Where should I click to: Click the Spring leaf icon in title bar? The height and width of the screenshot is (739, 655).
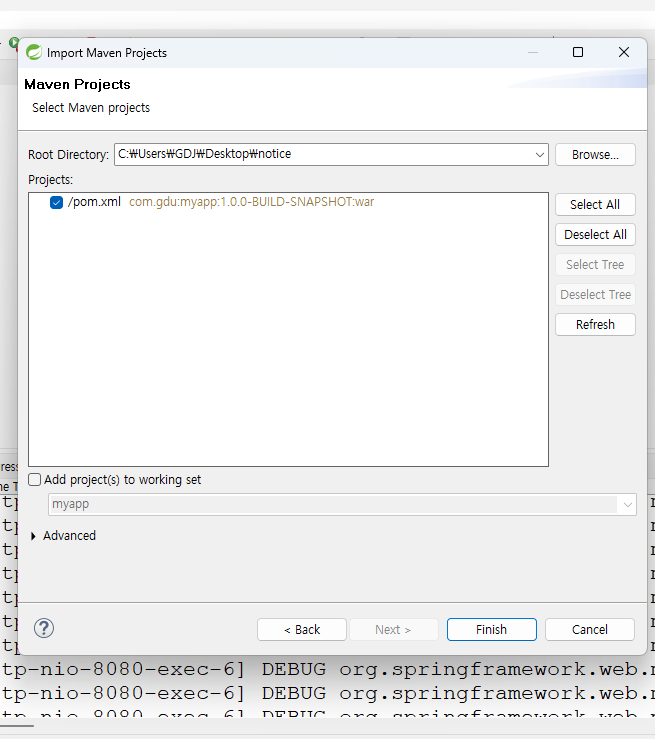pos(34,52)
